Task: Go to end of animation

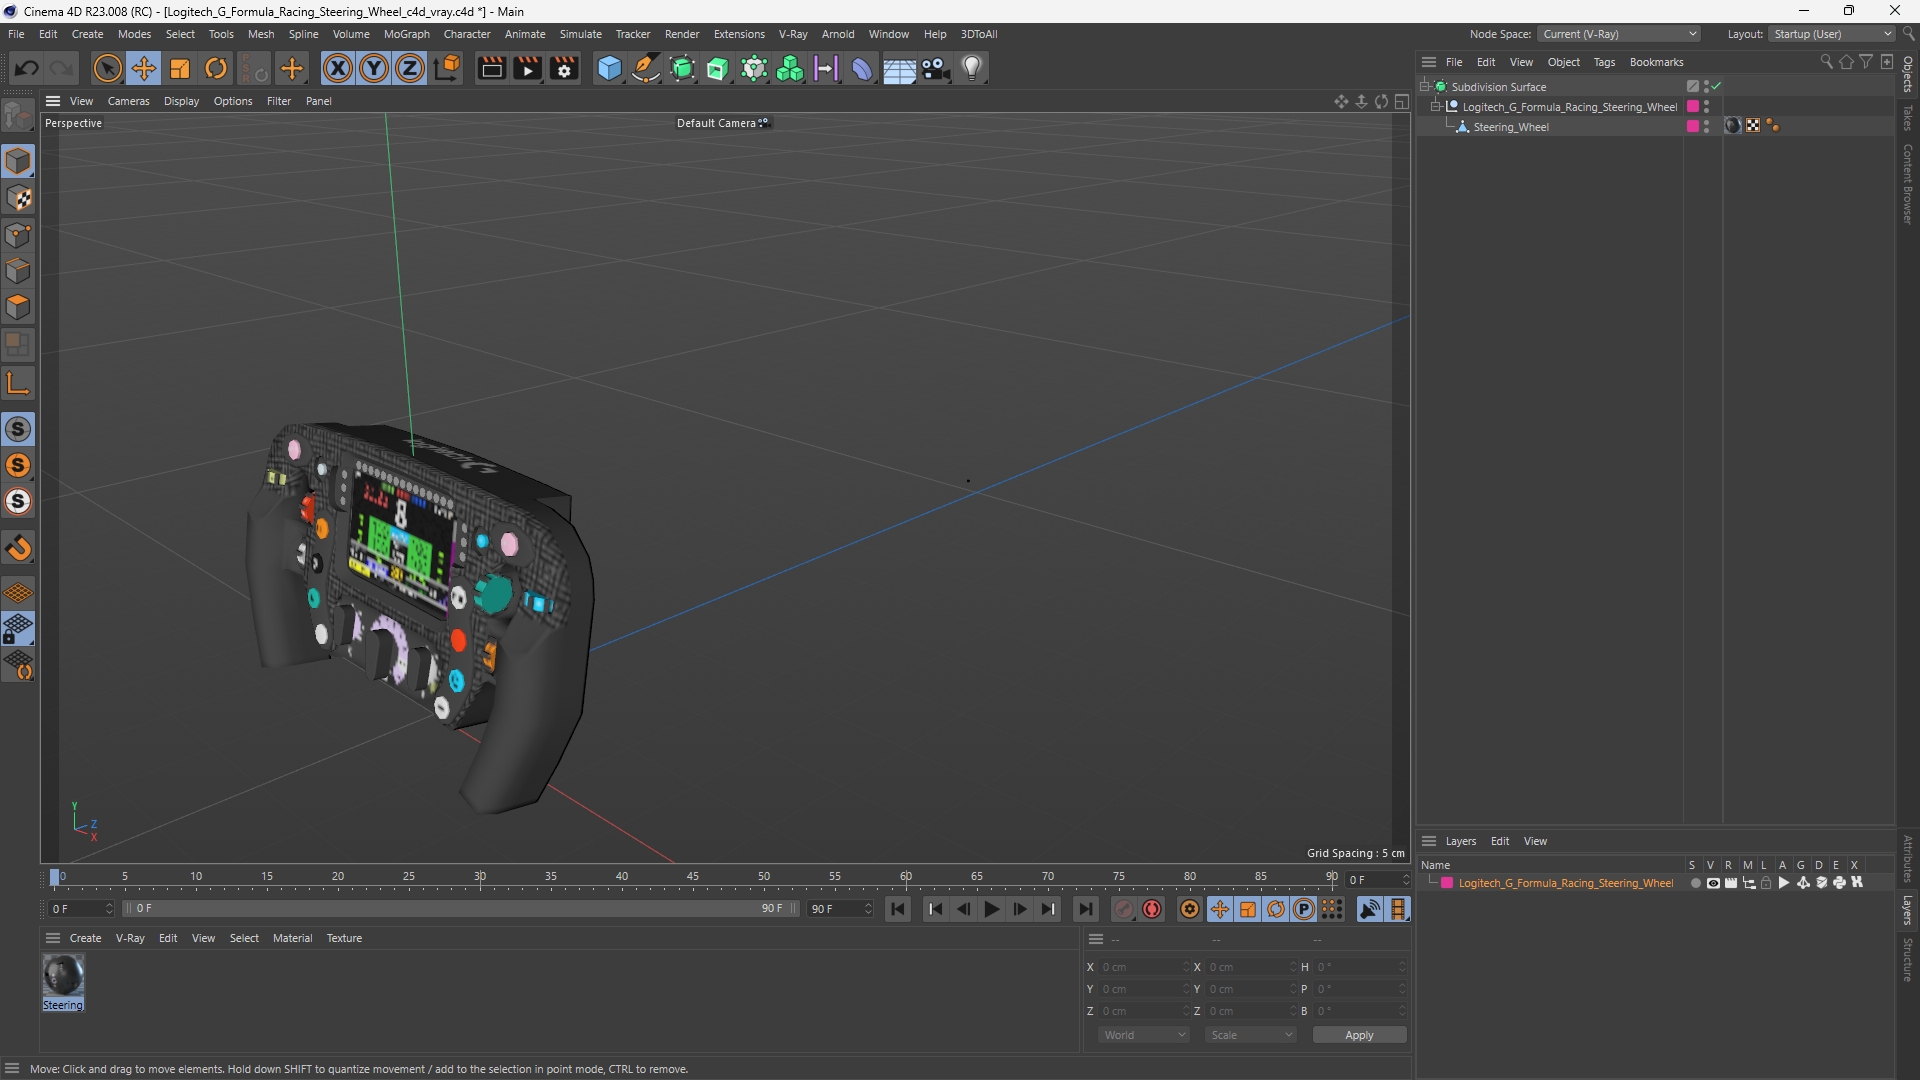Action: pos(1085,909)
